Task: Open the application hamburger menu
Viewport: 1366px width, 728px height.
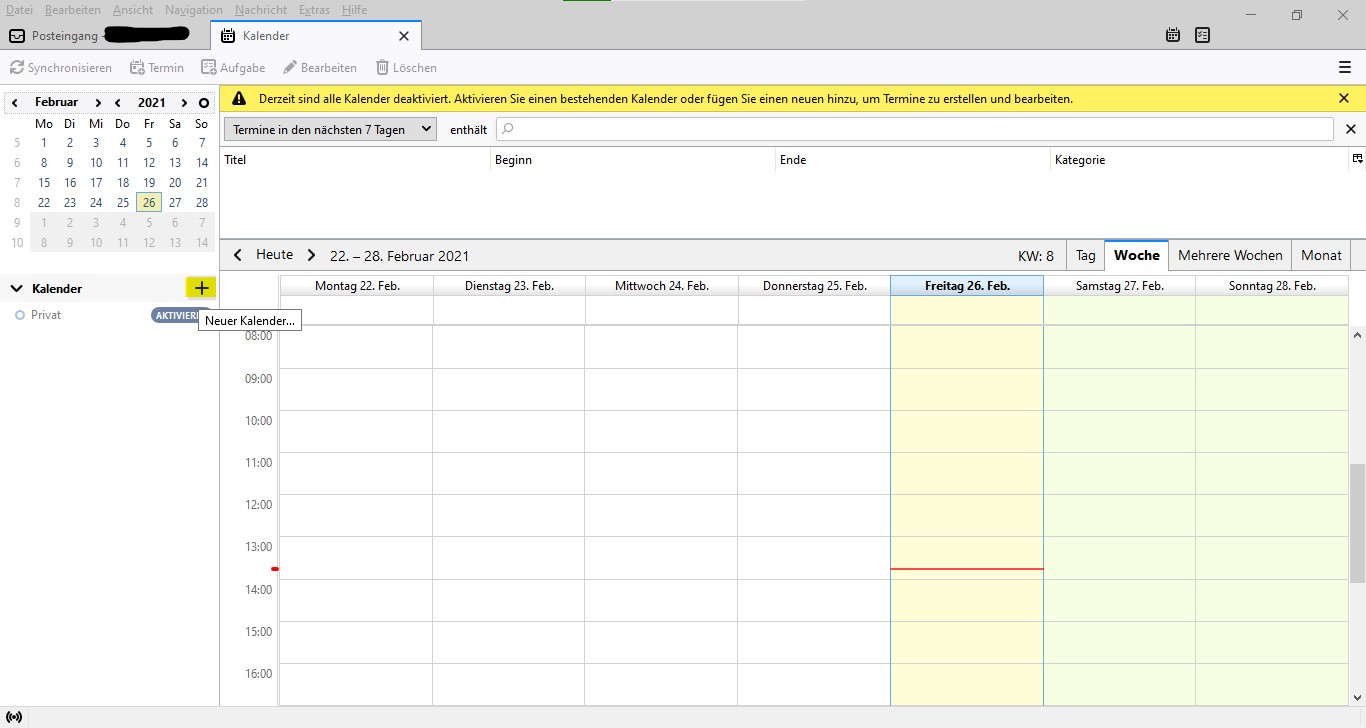Action: click(1345, 67)
